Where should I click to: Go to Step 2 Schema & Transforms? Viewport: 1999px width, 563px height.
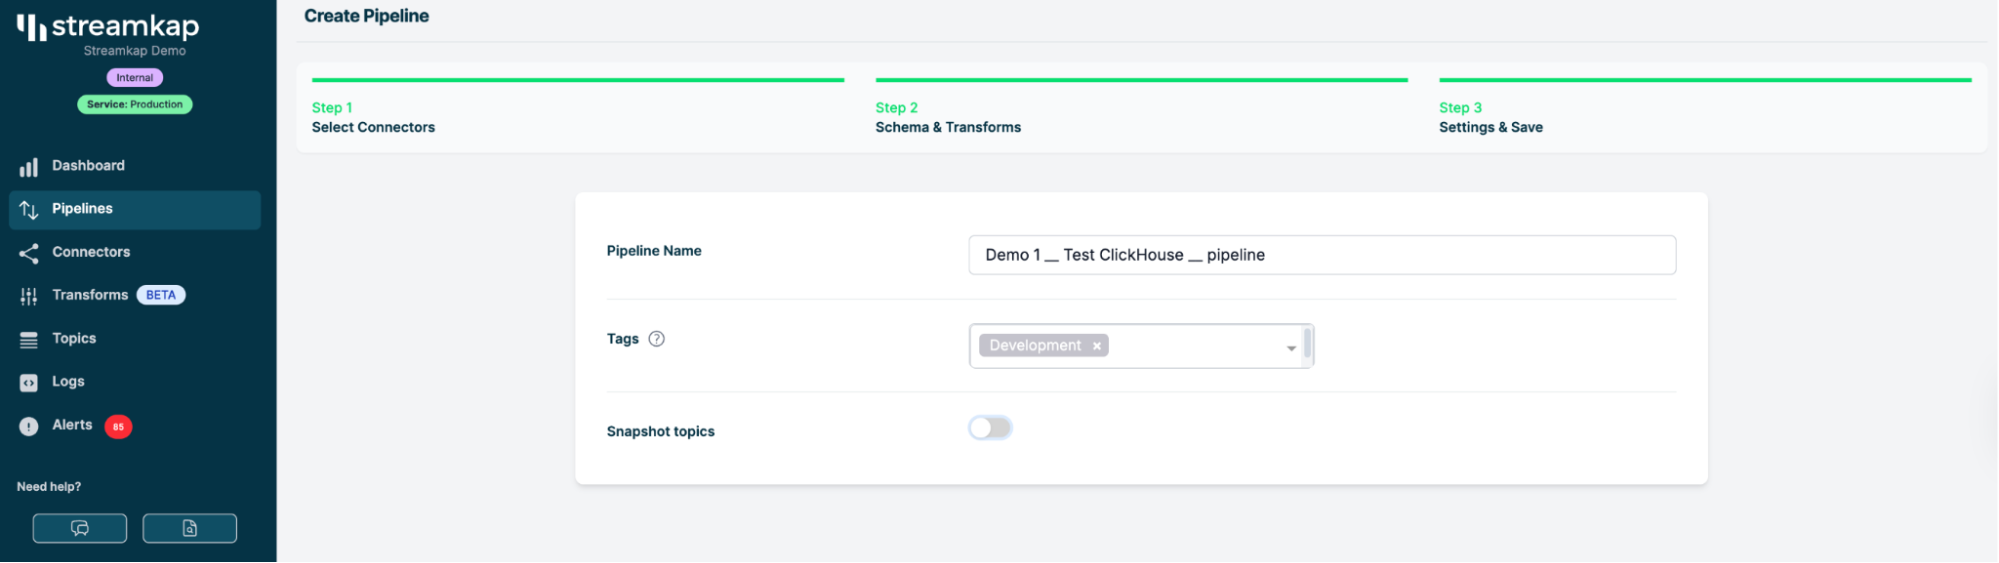tap(947, 118)
